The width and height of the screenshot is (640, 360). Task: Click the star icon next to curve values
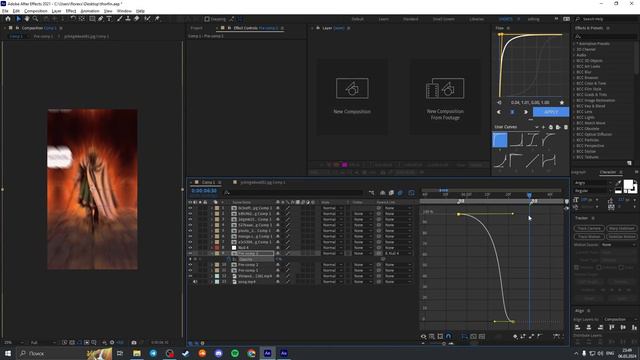pos(562,102)
